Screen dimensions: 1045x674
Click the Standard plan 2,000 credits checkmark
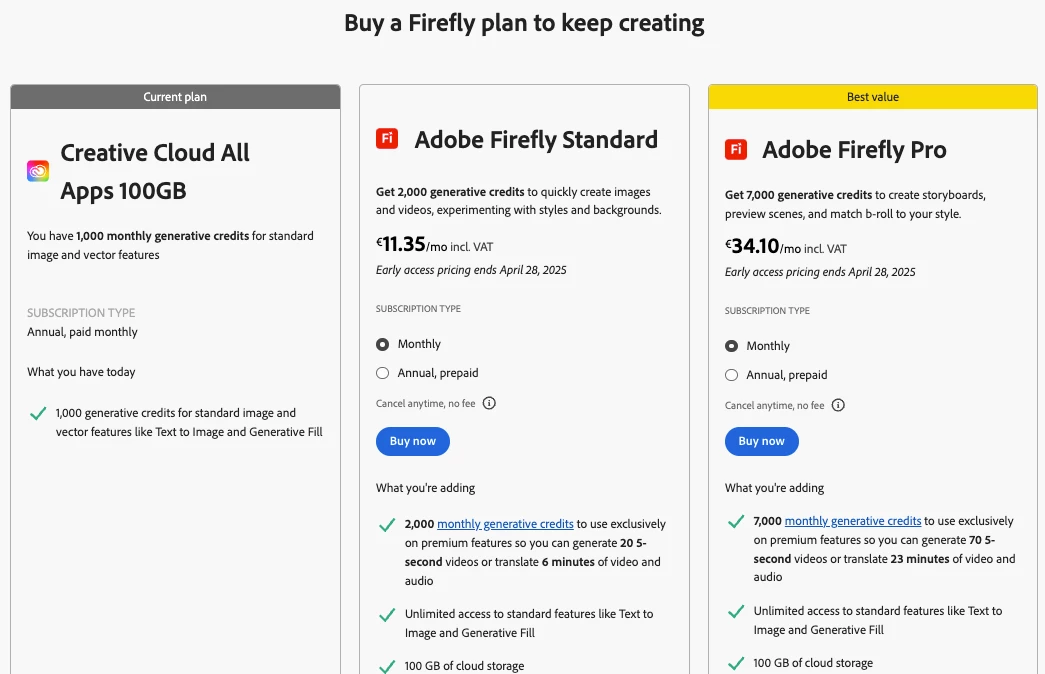387,524
